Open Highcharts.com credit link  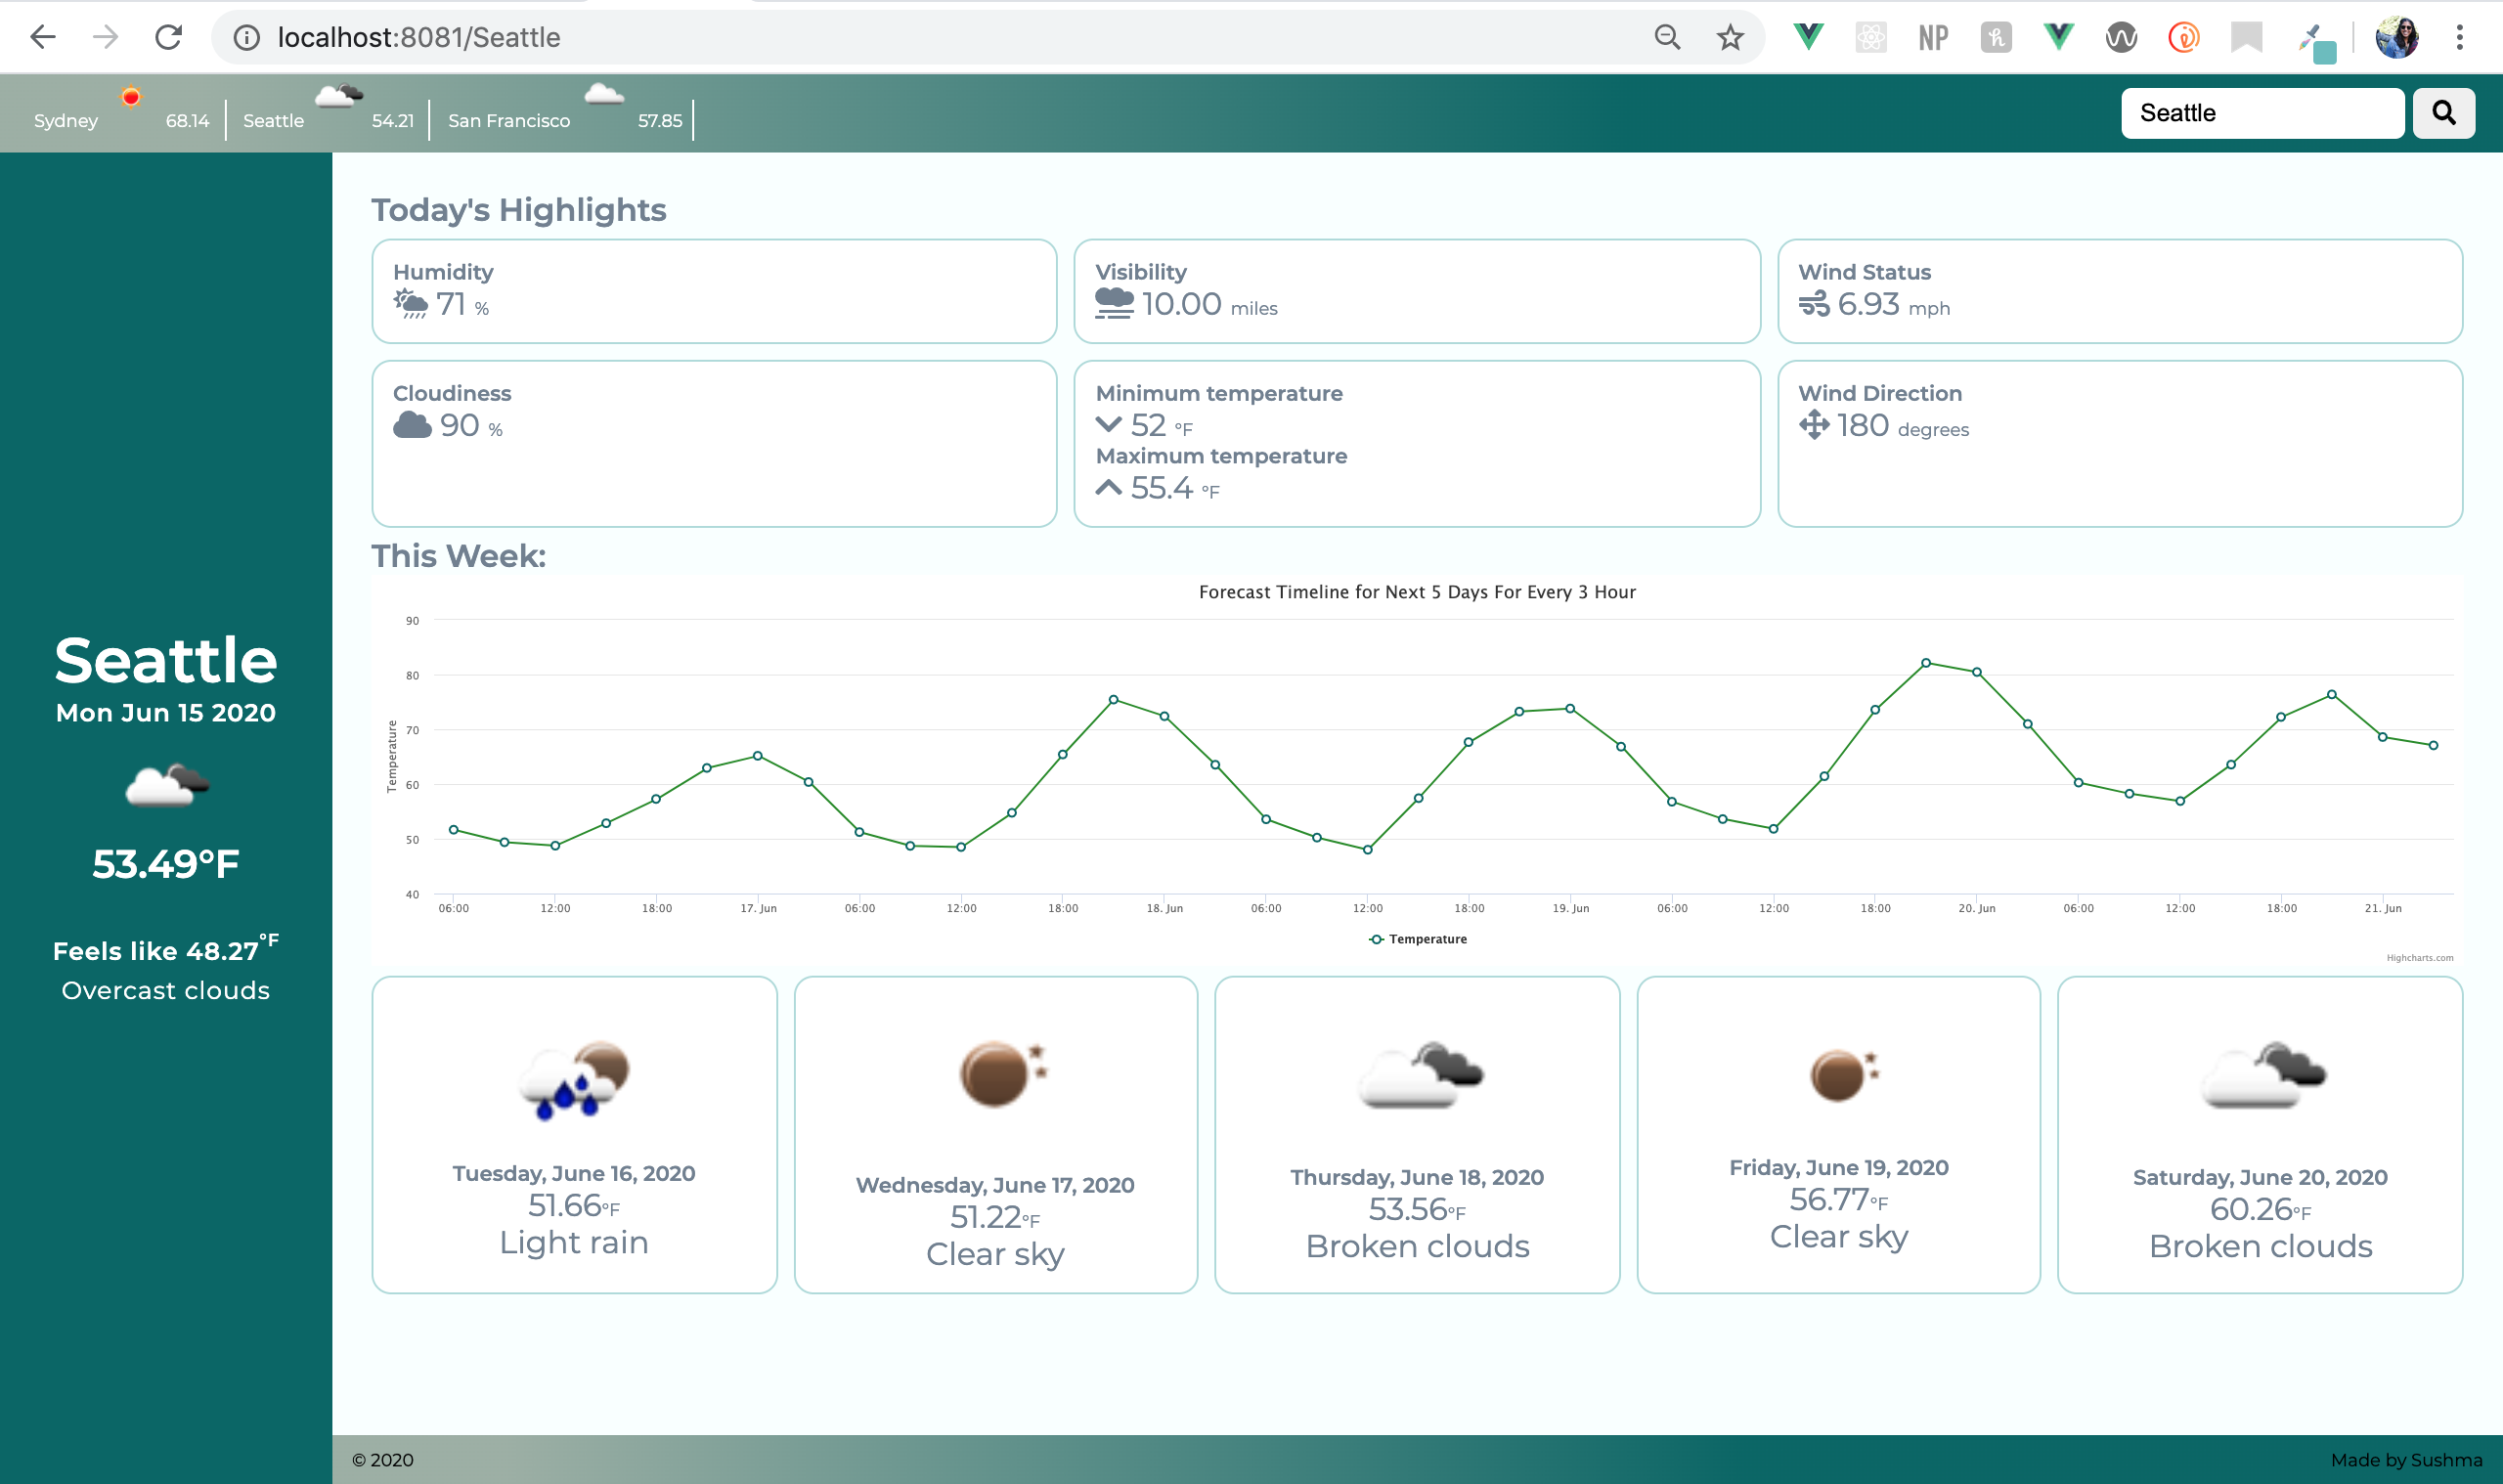[x=2419, y=958]
